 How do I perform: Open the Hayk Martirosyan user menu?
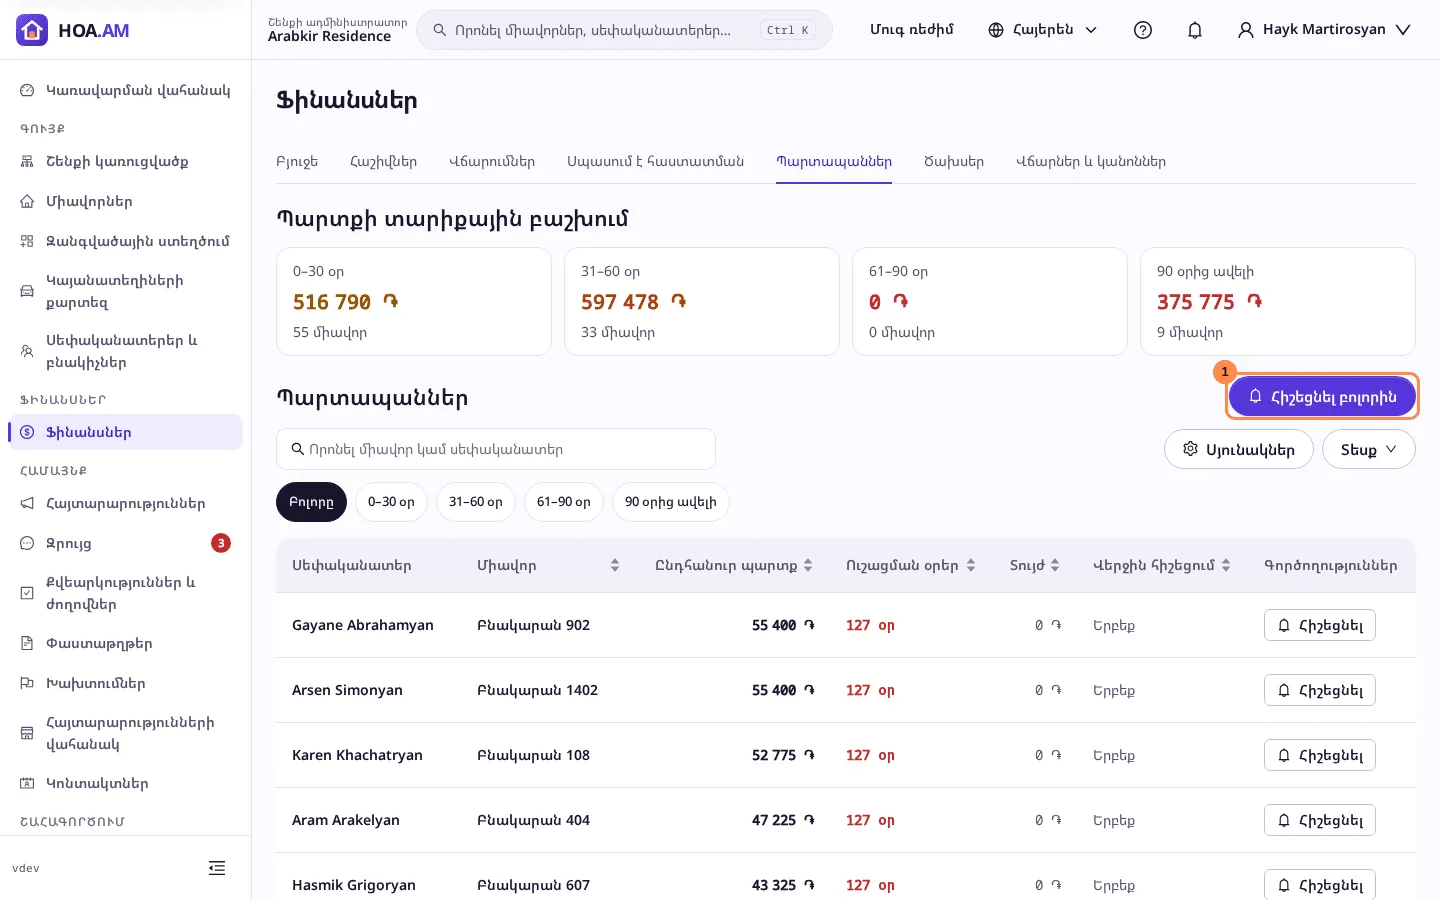coord(1324,30)
